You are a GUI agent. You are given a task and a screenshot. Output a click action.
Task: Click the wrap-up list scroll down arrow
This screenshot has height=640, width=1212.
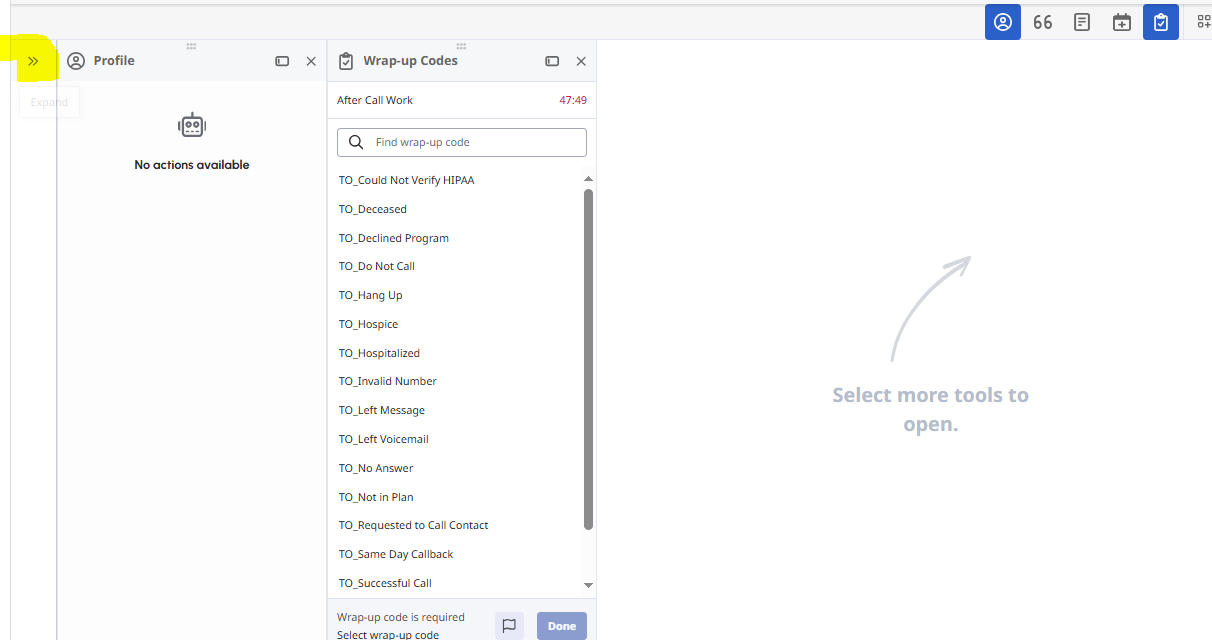pyautogui.click(x=588, y=585)
